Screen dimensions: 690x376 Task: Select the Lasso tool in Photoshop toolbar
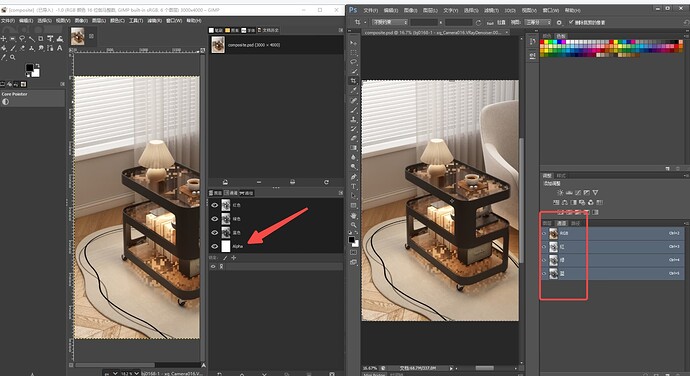(x=353, y=62)
